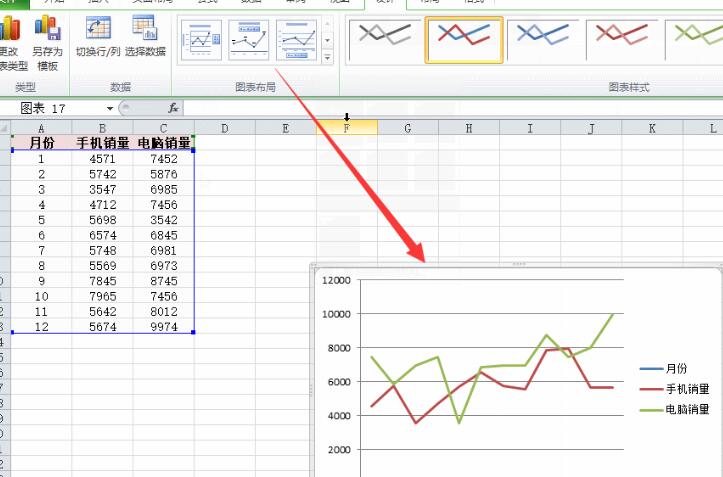Select column A header

point(41,128)
